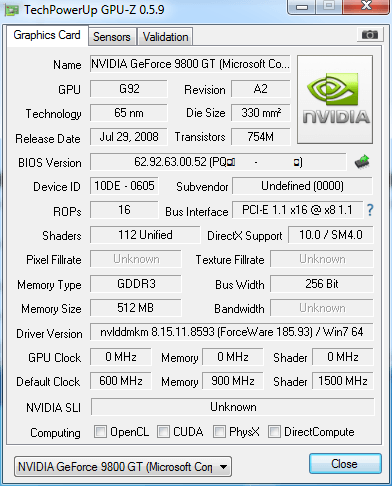Switch to the Sensors tab
The image size is (392, 486).
coord(112,37)
